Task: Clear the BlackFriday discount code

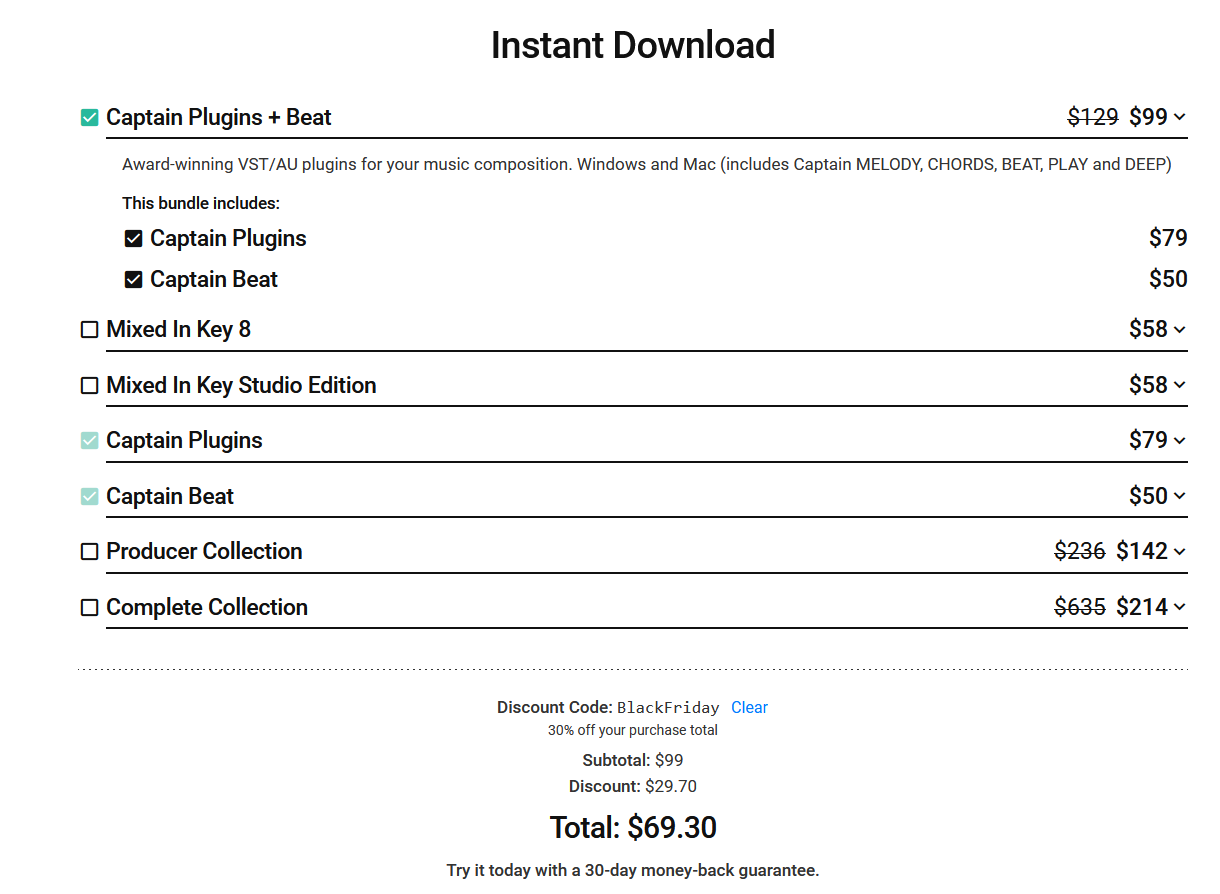Action: pyautogui.click(x=749, y=708)
